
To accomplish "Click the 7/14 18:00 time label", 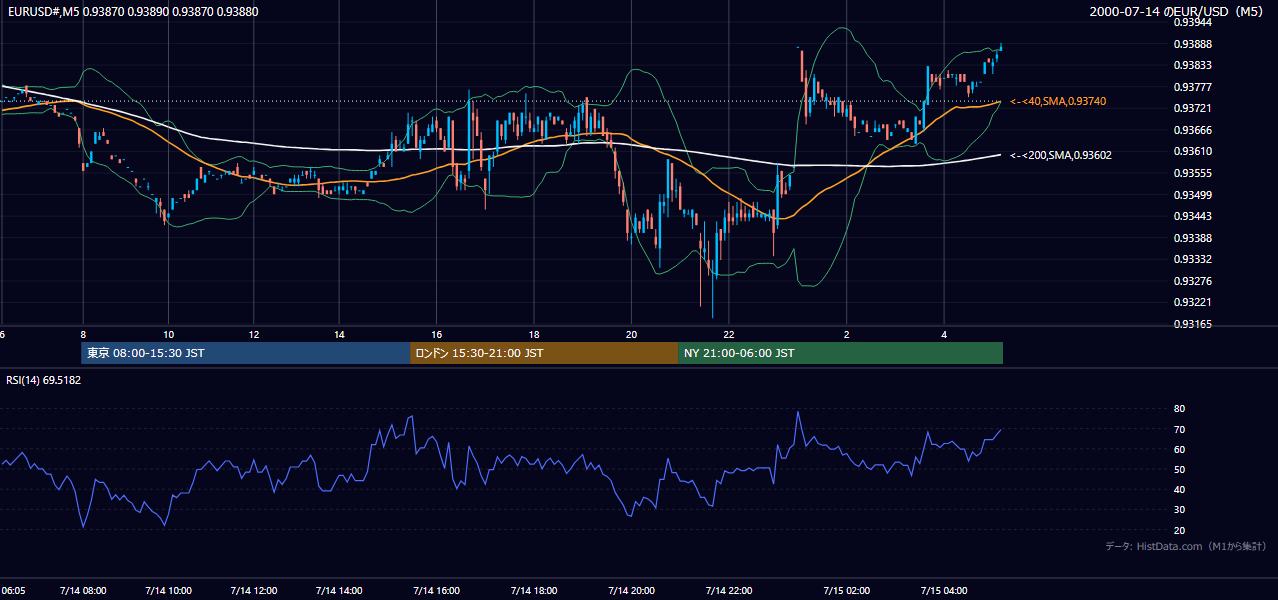I will (x=535, y=591).
